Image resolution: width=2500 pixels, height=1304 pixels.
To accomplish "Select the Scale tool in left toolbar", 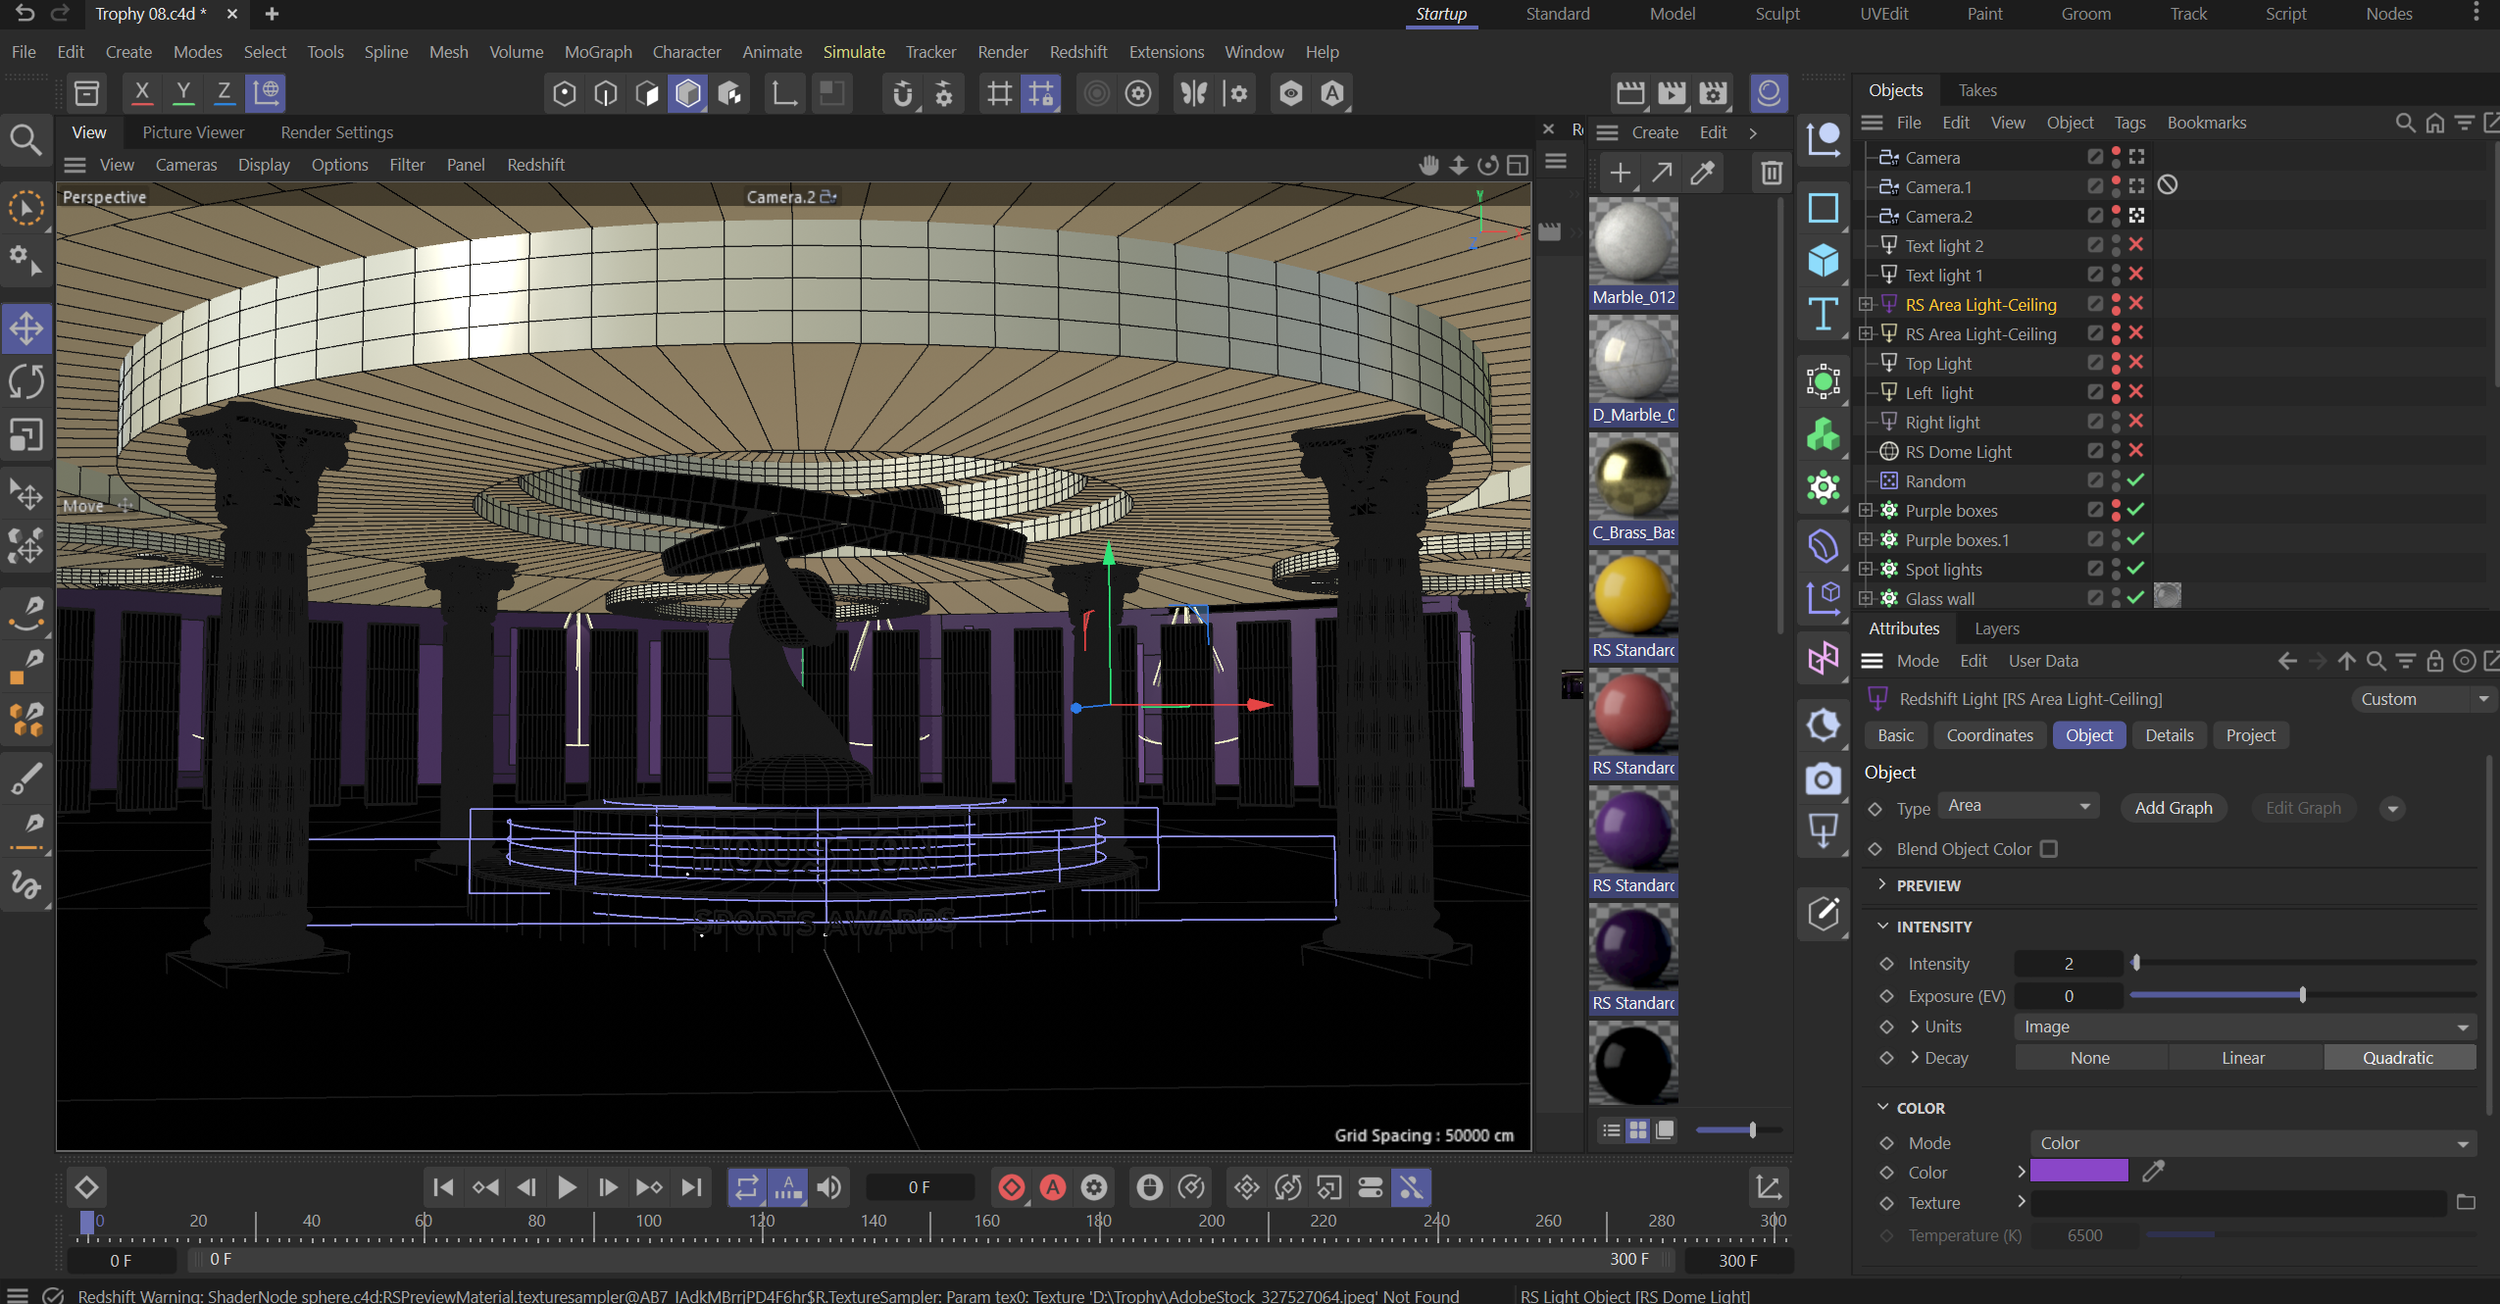I will [27, 435].
